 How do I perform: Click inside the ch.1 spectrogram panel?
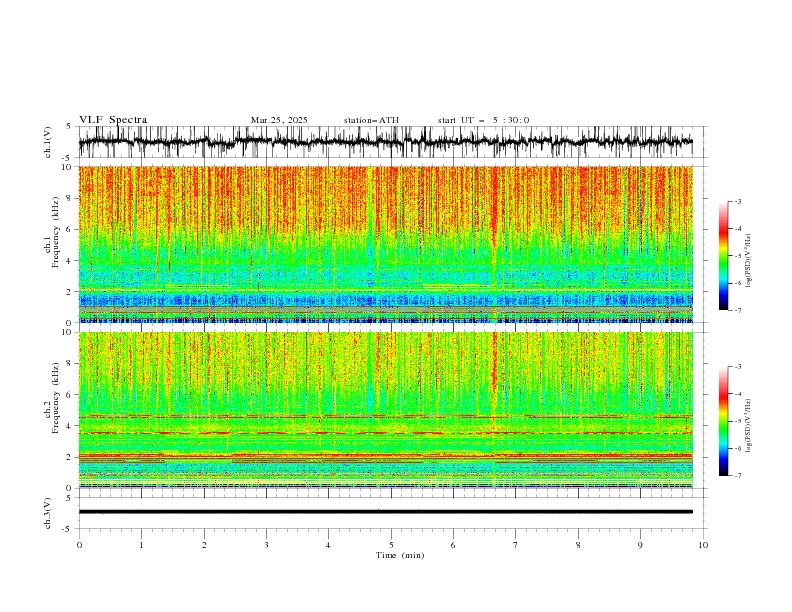[385, 244]
